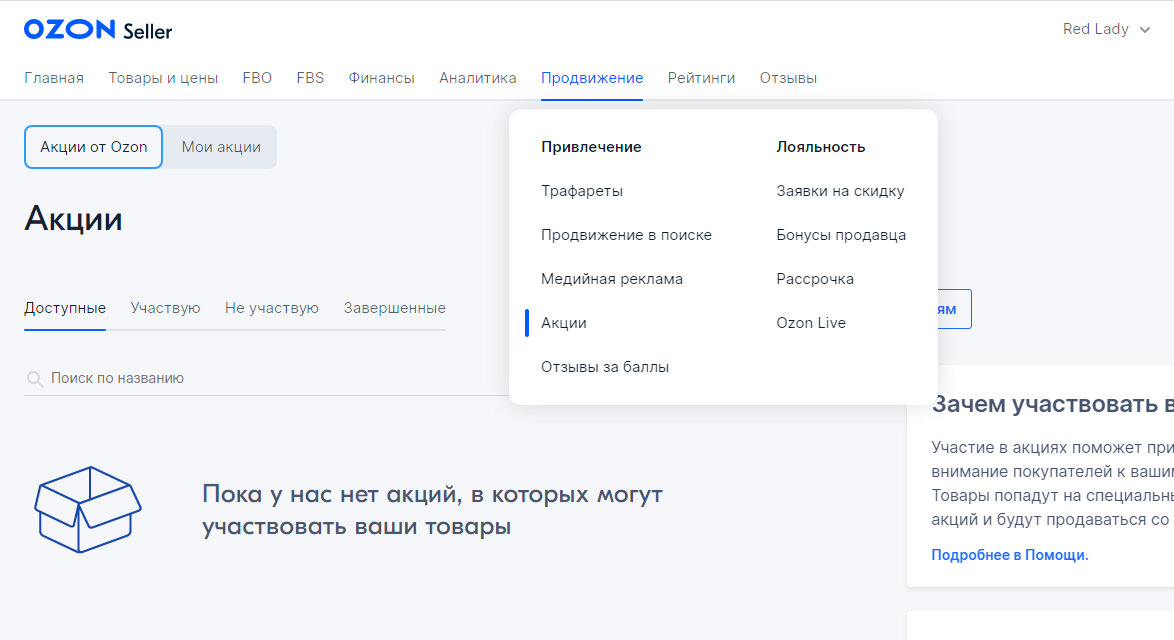Open the Отзывы section

788,78
